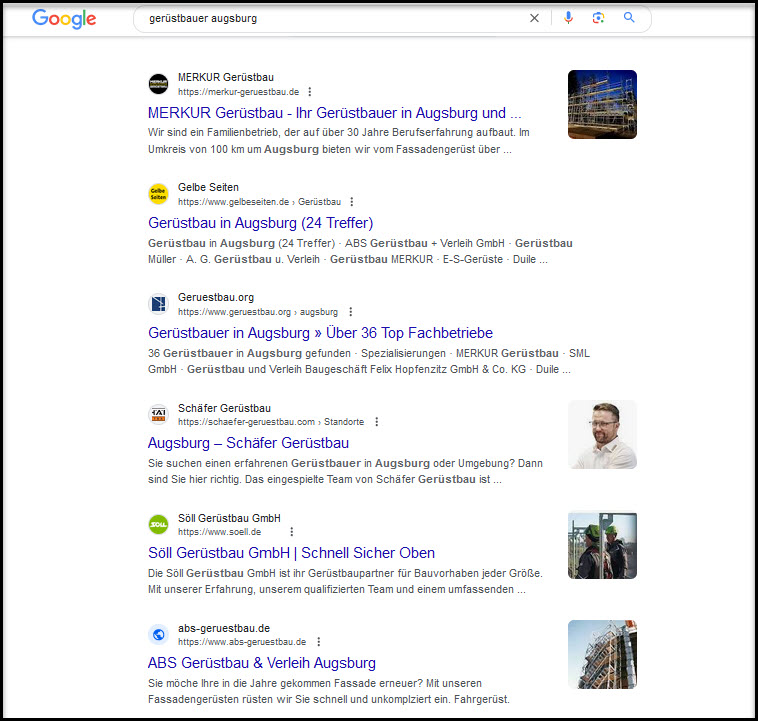Open more options for merkur-geruestbau.de result
The width and height of the screenshot is (758, 721).
310,92
